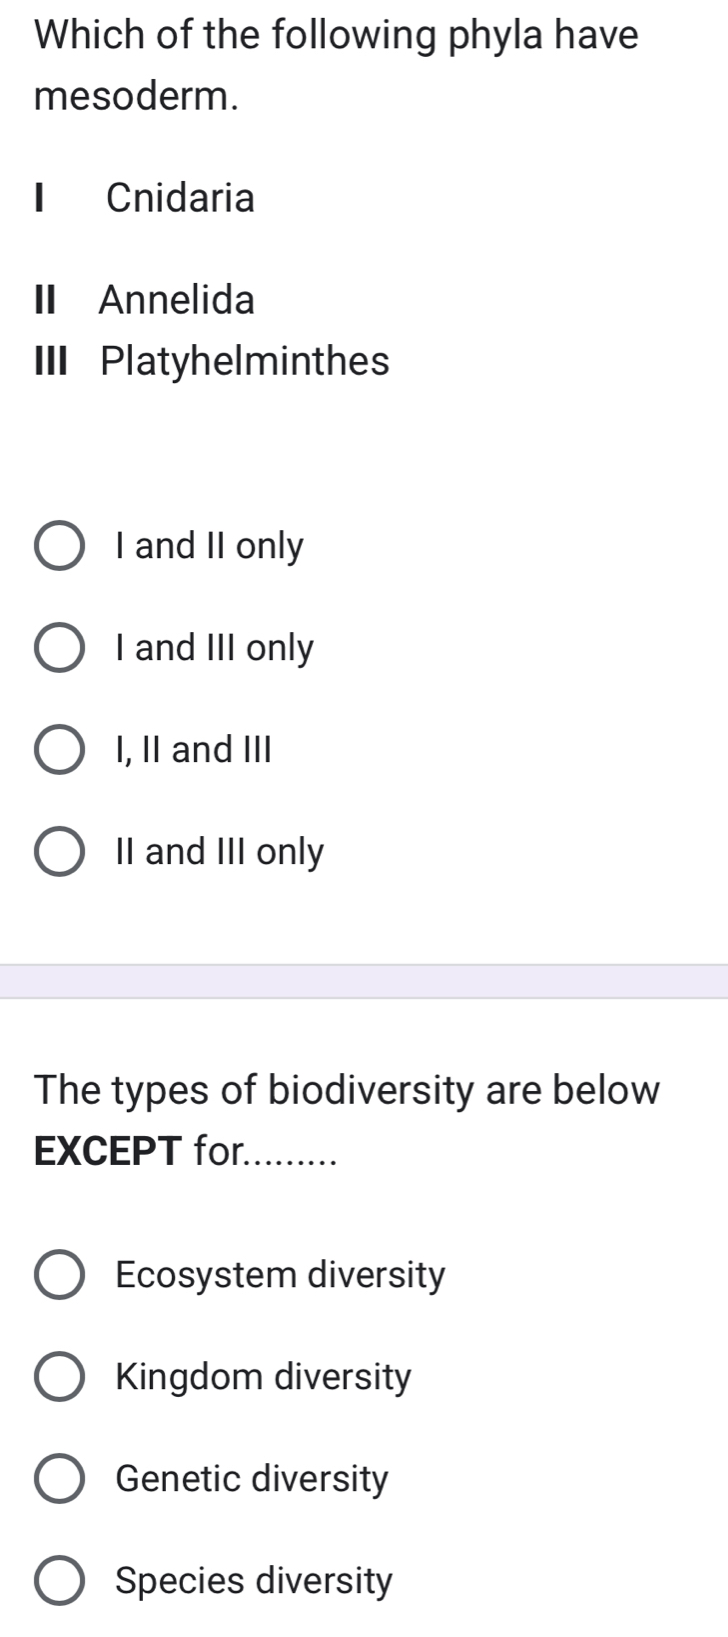This screenshot has height=1637, width=728.
Task: Select the 'Genetic diversity' radio button
Action: pyautogui.click(x=60, y=1479)
